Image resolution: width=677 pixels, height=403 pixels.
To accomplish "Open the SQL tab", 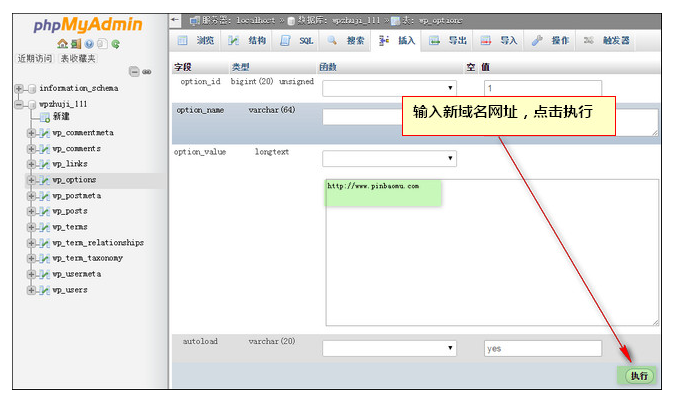I will [298, 41].
